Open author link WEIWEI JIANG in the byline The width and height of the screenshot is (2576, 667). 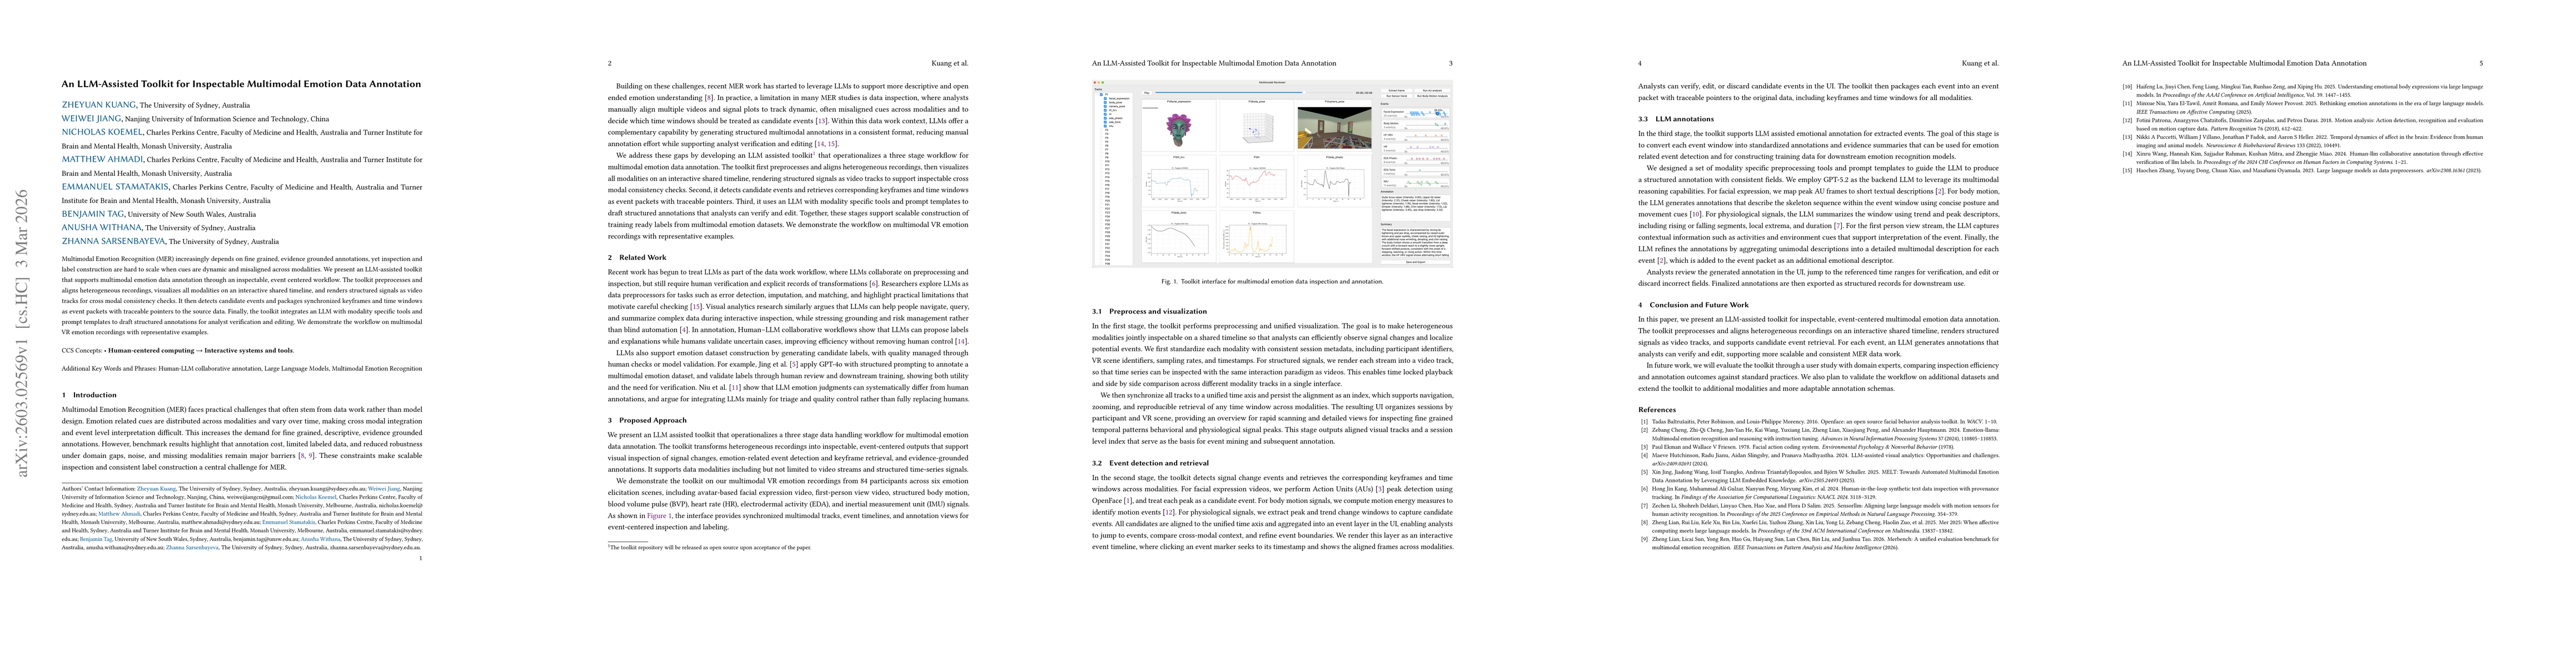coord(91,119)
